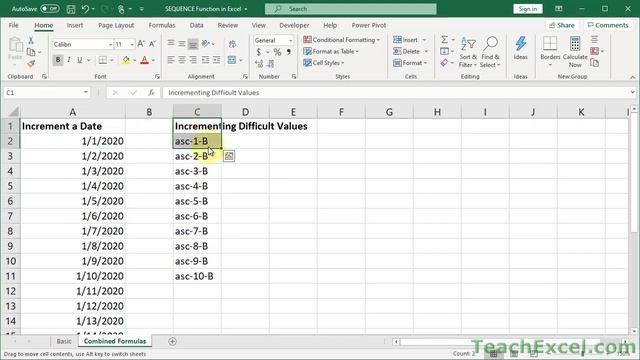The height and width of the screenshot is (360, 640).
Task: Open the General number format dropdown
Action: pyautogui.click(x=290, y=40)
